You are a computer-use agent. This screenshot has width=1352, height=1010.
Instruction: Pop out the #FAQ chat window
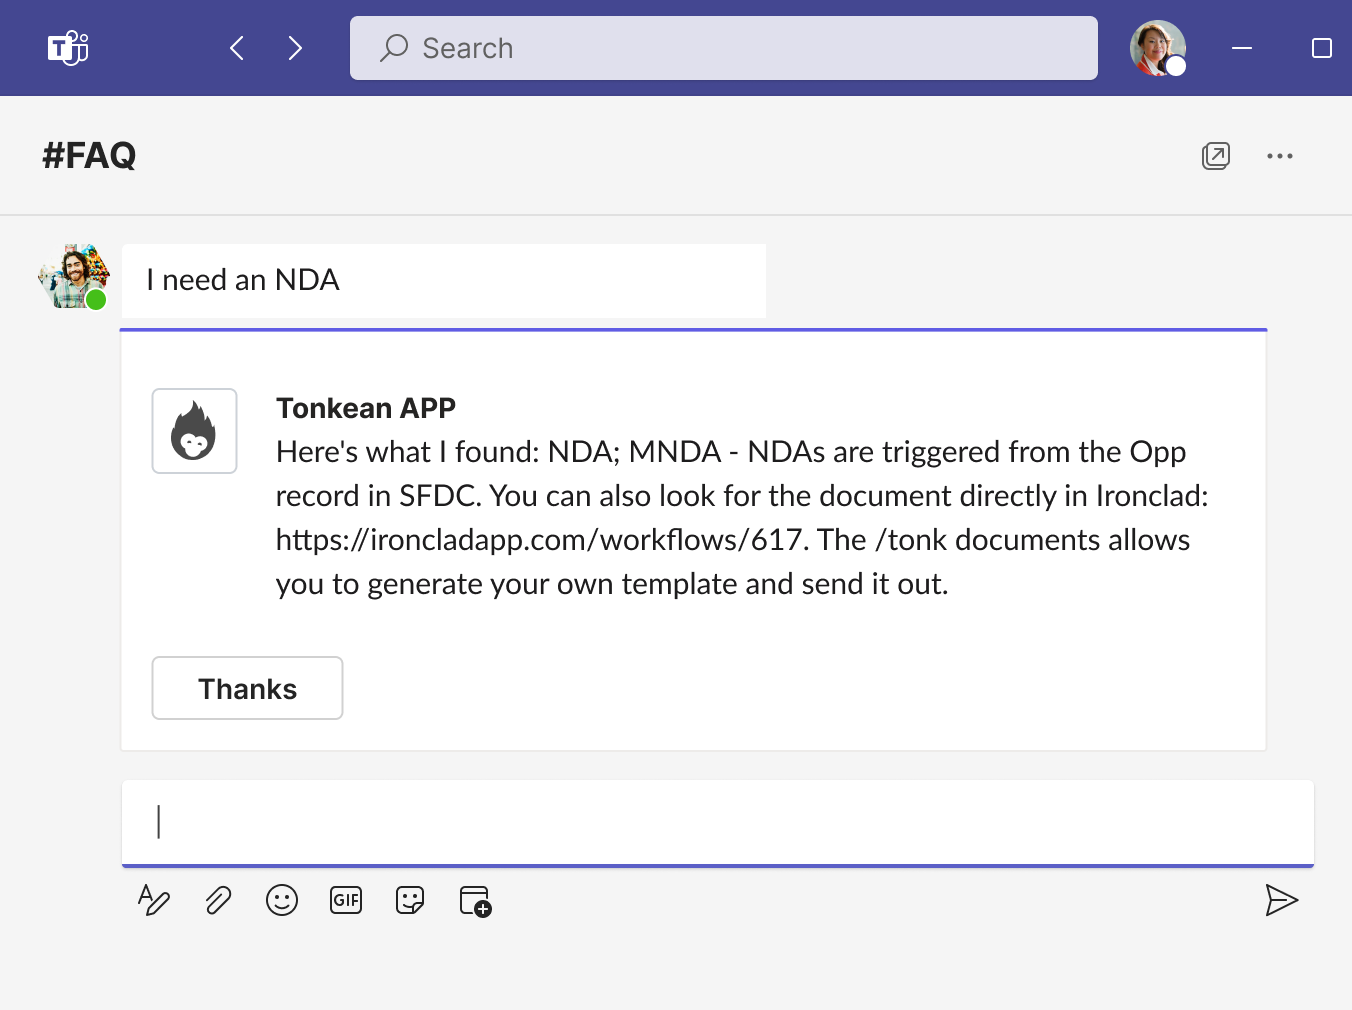point(1215,156)
